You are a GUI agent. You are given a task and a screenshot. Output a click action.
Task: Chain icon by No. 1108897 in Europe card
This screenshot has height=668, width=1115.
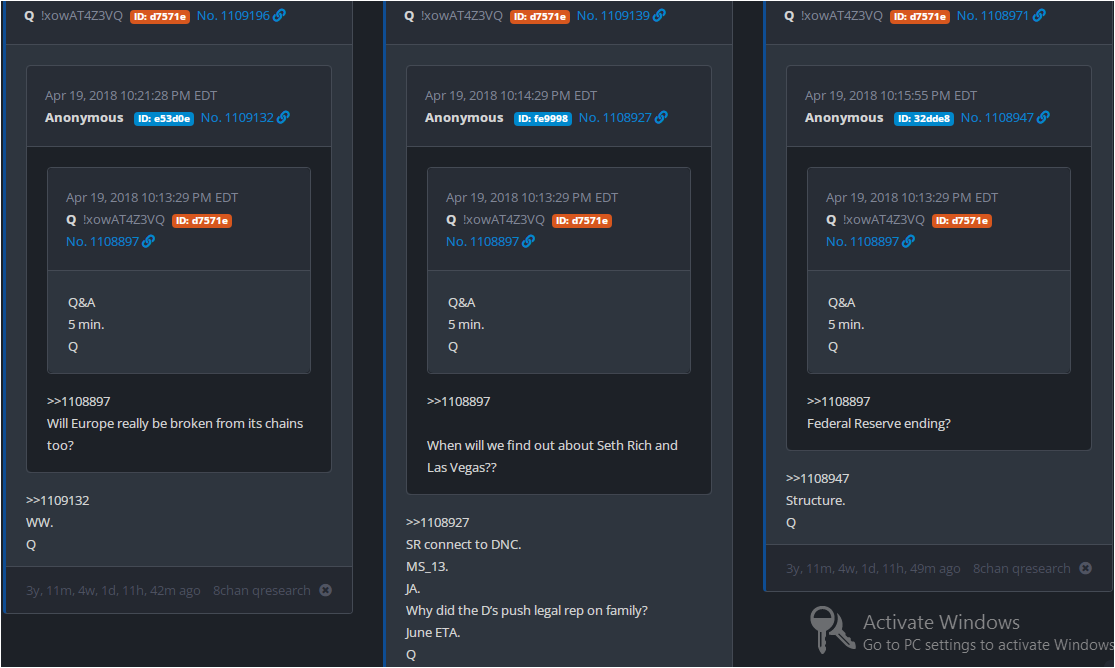coord(149,241)
